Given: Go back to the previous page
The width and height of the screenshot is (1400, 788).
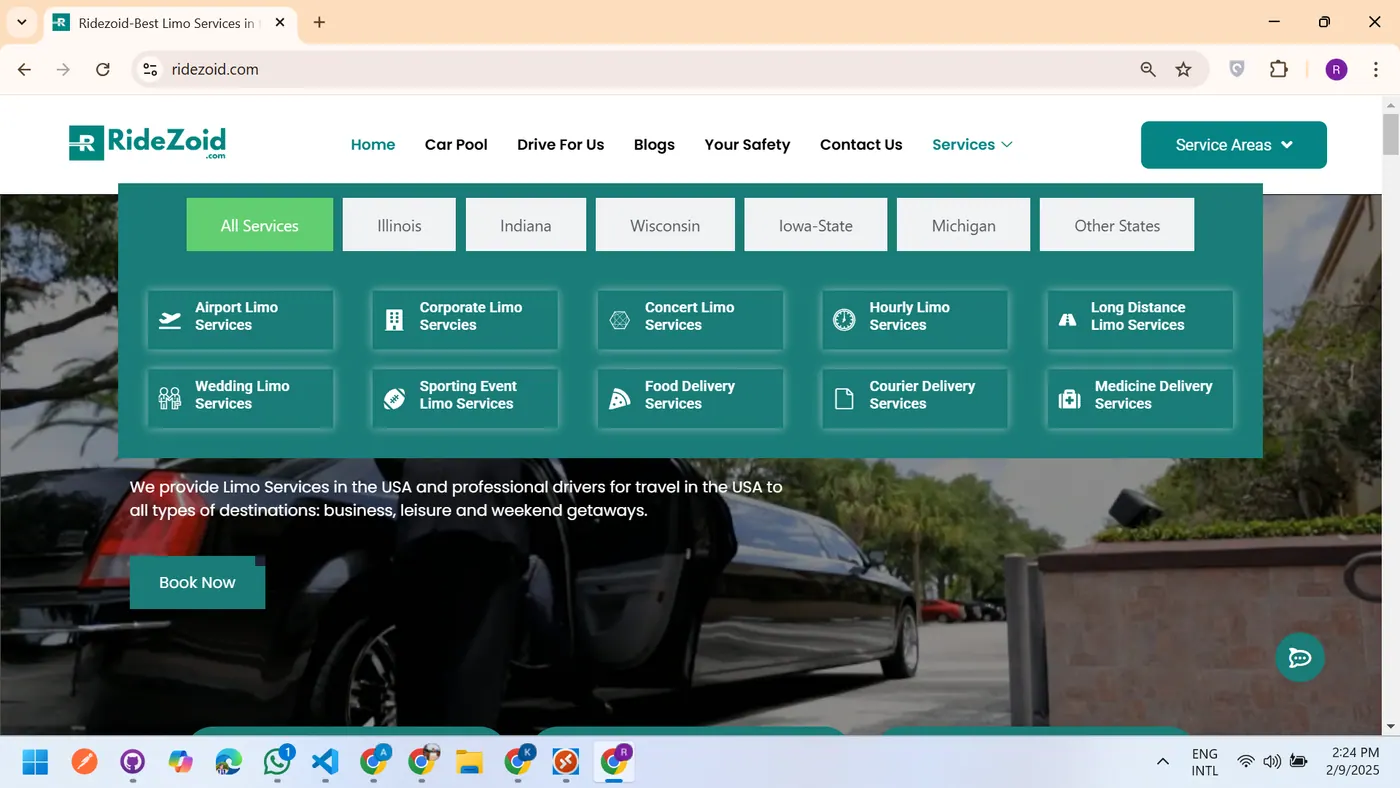Looking at the screenshot, I should coord(25,69).
